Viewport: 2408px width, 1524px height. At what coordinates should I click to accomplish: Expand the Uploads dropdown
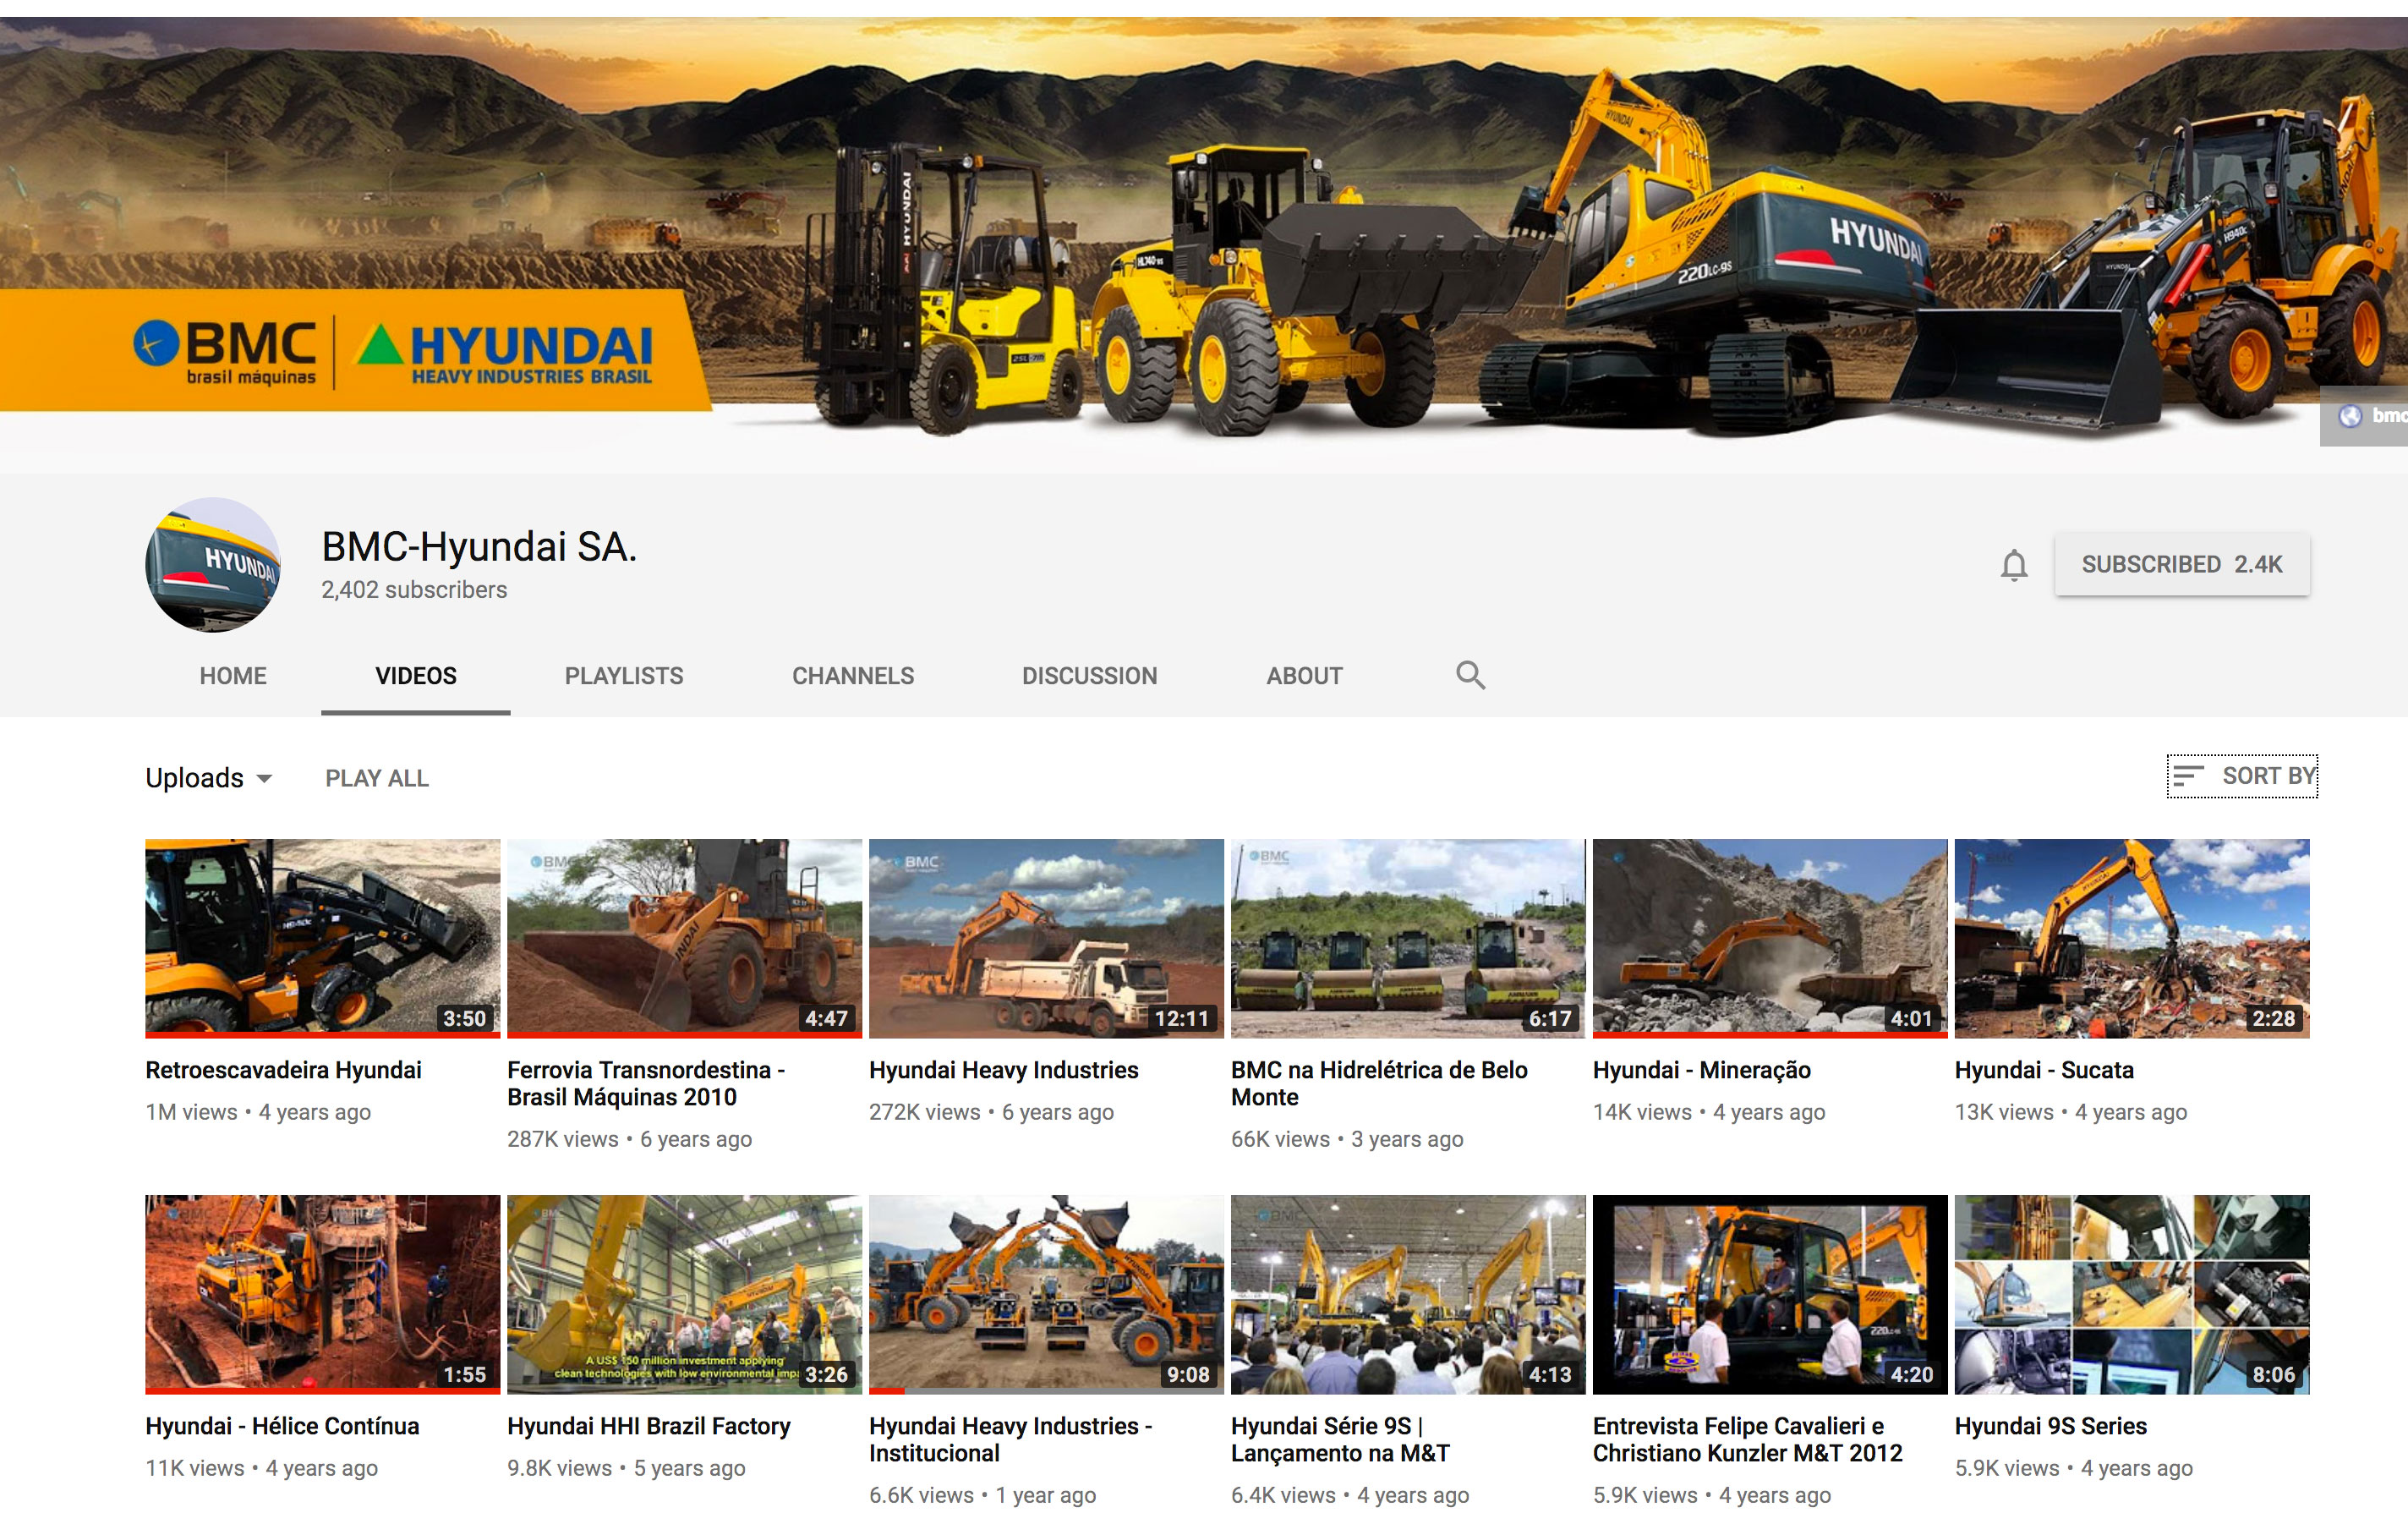208,778
